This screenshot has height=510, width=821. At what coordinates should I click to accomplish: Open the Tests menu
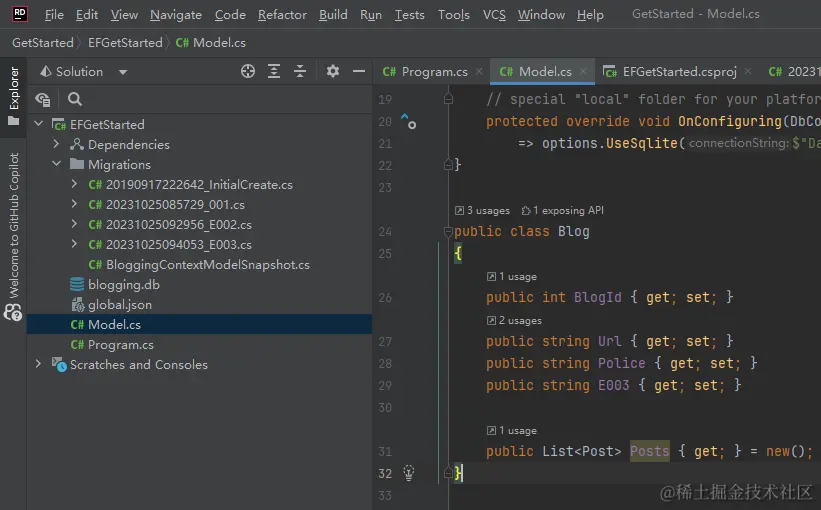pos(409,15)
